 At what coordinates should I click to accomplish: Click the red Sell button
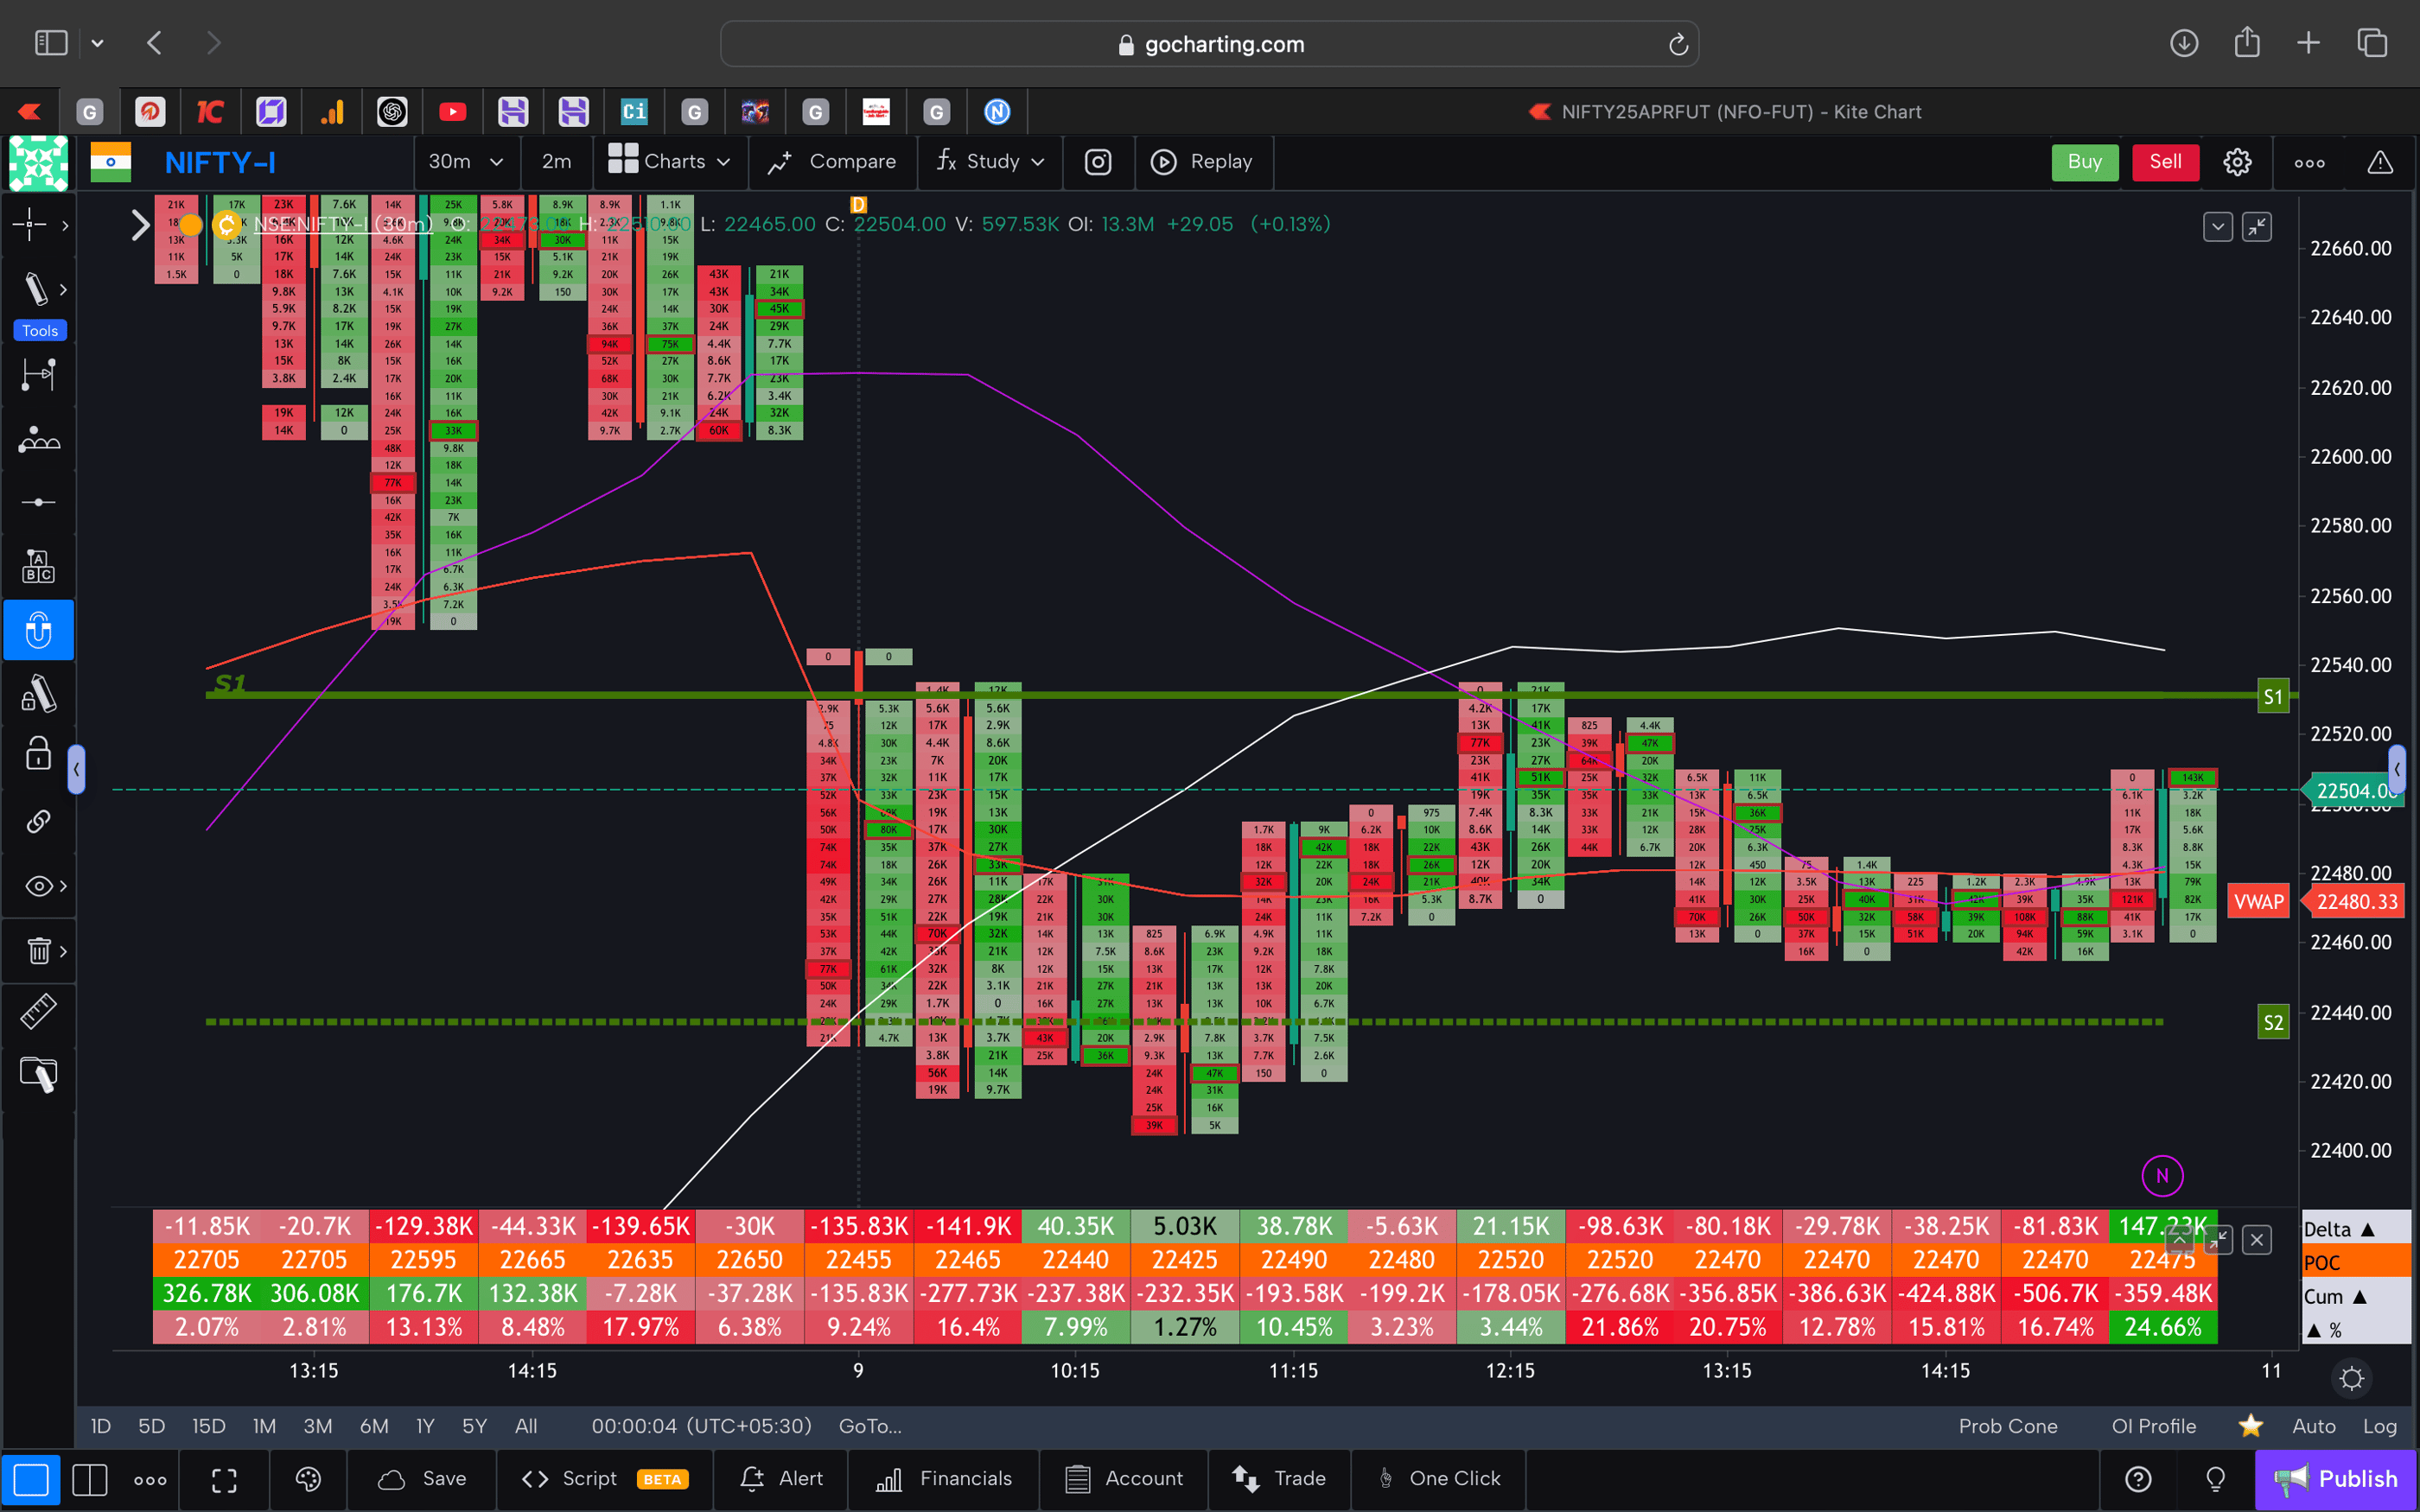coord(2165,161)
